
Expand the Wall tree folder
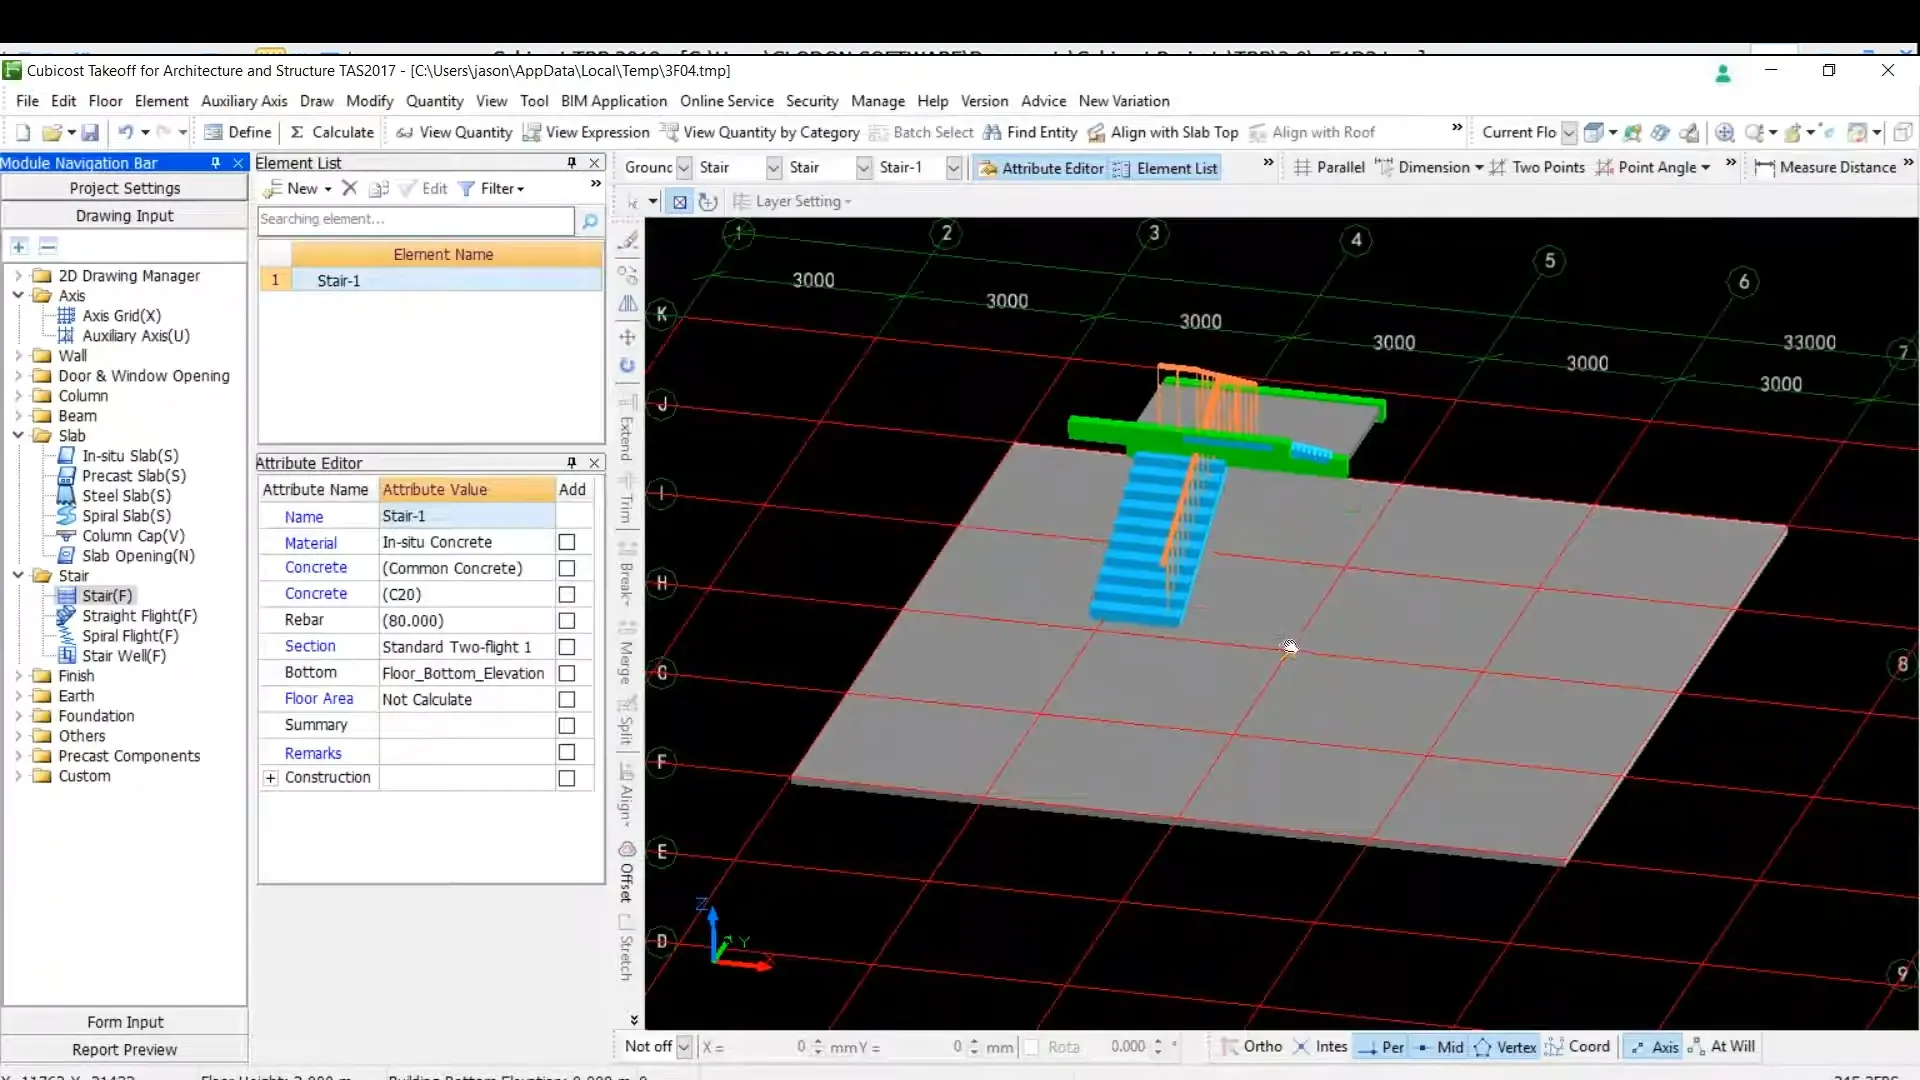tap(18, 356)
